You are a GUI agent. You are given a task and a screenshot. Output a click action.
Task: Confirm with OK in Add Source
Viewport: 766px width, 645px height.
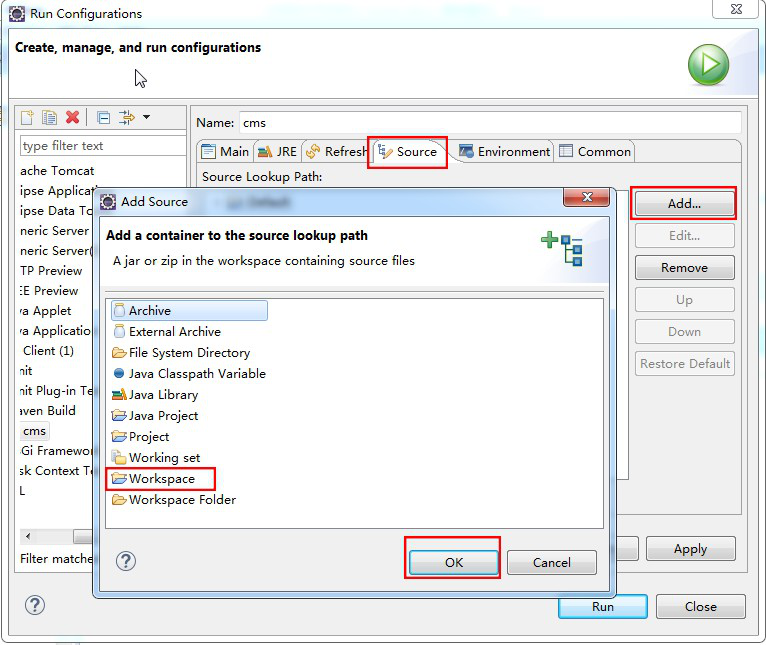(x=453, y=562)
